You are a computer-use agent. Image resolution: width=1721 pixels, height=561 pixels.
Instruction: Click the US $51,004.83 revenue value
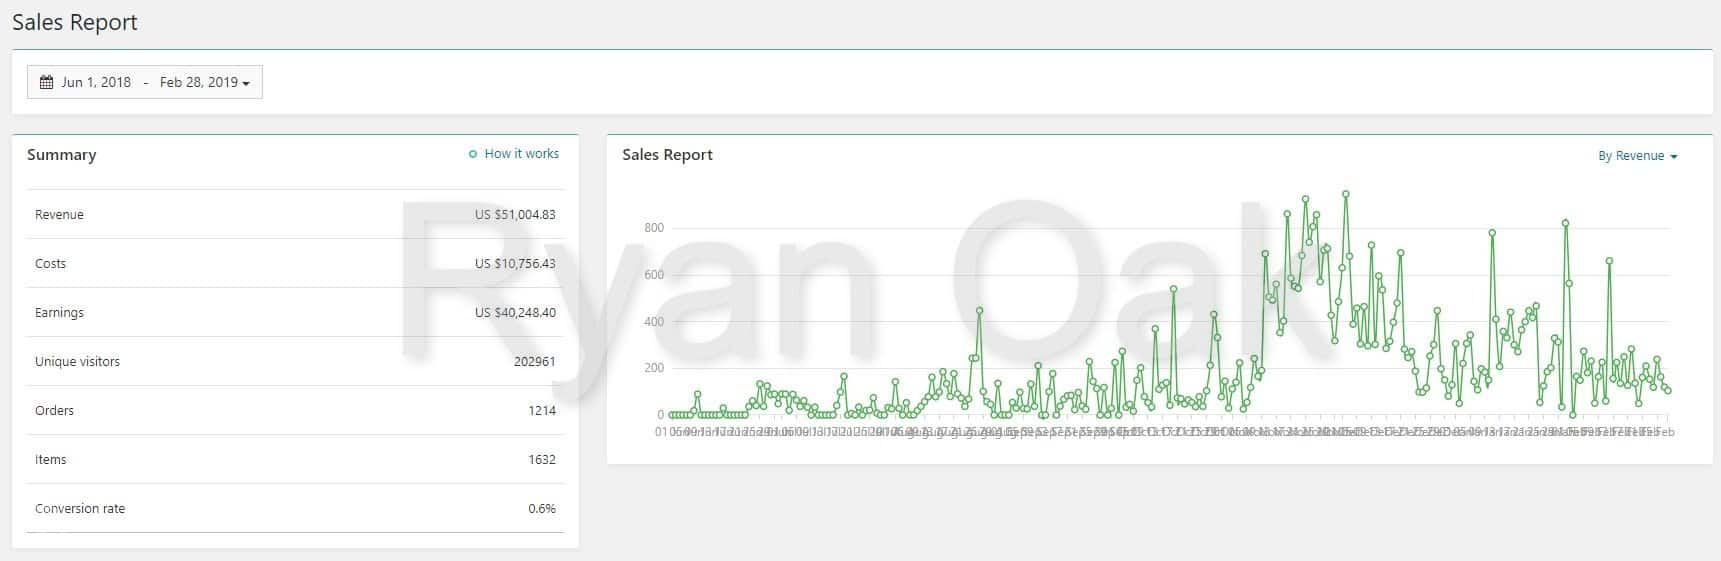pyautogui.click(x=515, y=214)
